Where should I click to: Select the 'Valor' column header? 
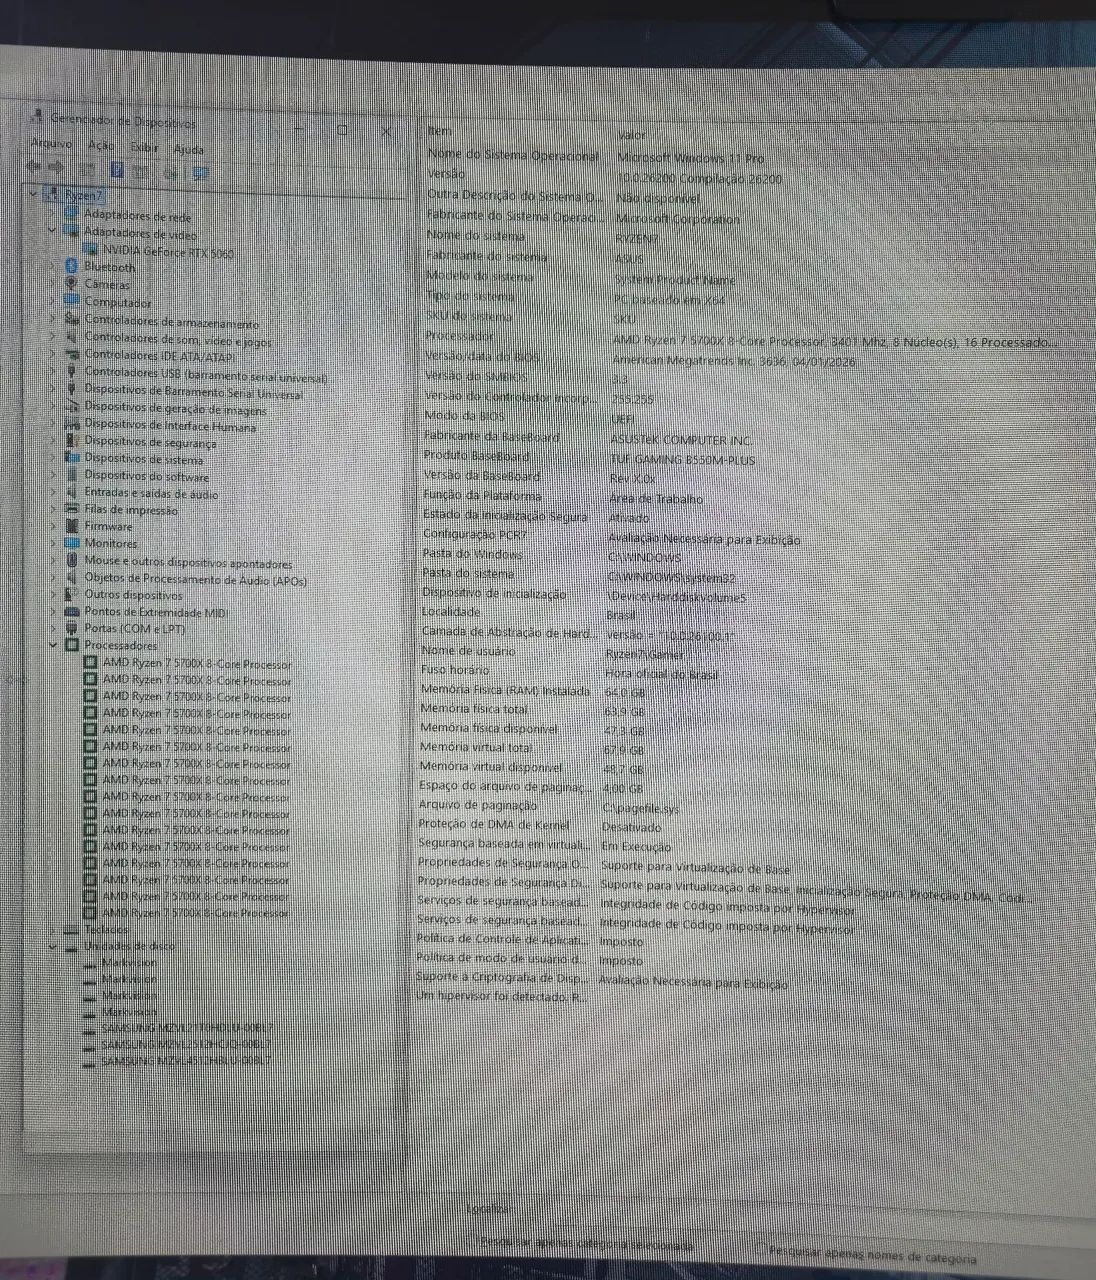[x=632, y=134]
